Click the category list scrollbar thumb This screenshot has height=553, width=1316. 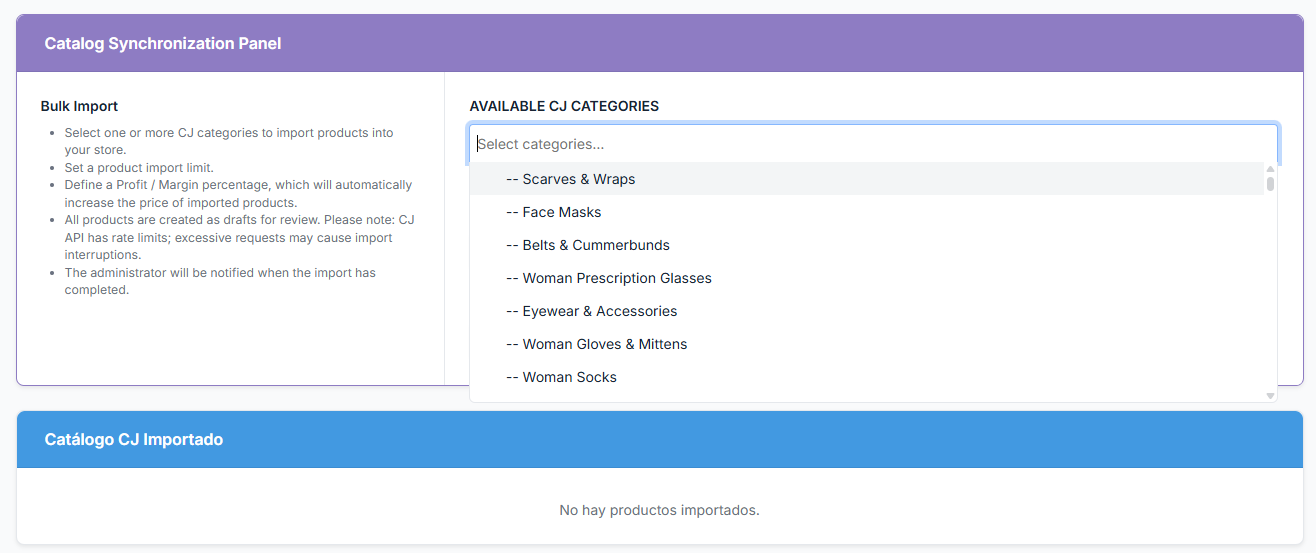[1271, 184]
